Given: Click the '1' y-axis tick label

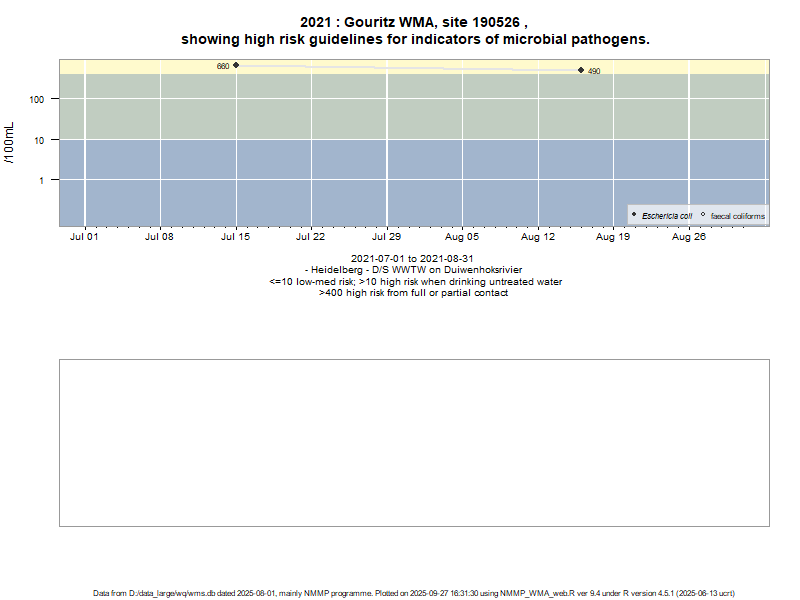Looking at the screenshot, I should [43, 180].
